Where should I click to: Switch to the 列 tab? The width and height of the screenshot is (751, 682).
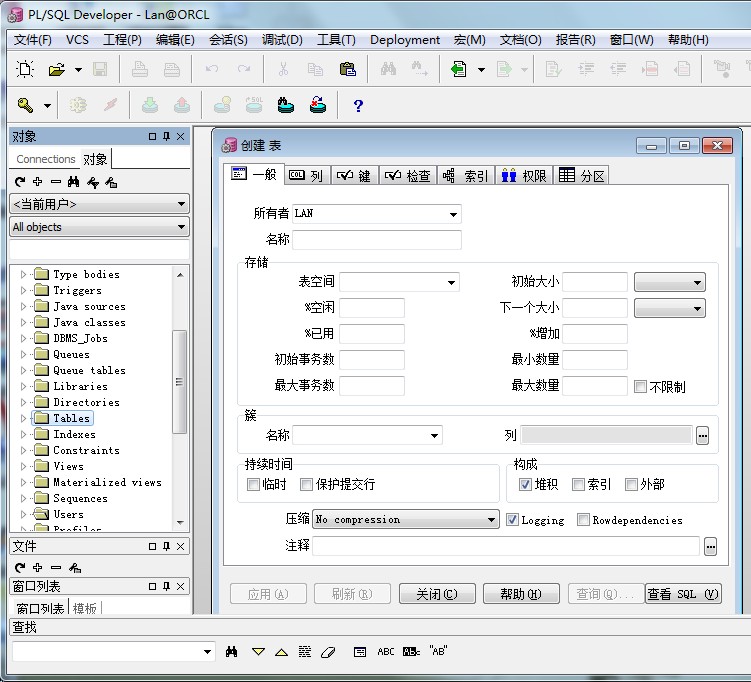point(307,176)
